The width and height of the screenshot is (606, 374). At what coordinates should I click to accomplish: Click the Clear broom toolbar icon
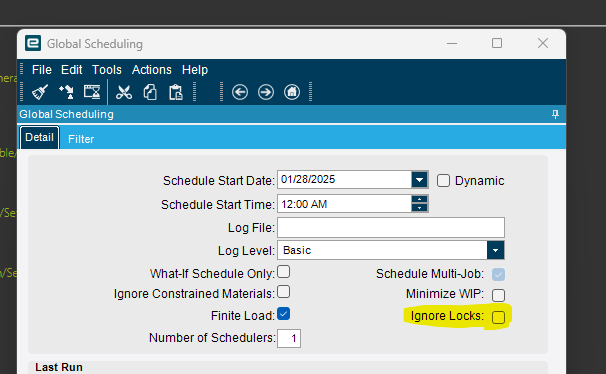(x=40, y=92)
